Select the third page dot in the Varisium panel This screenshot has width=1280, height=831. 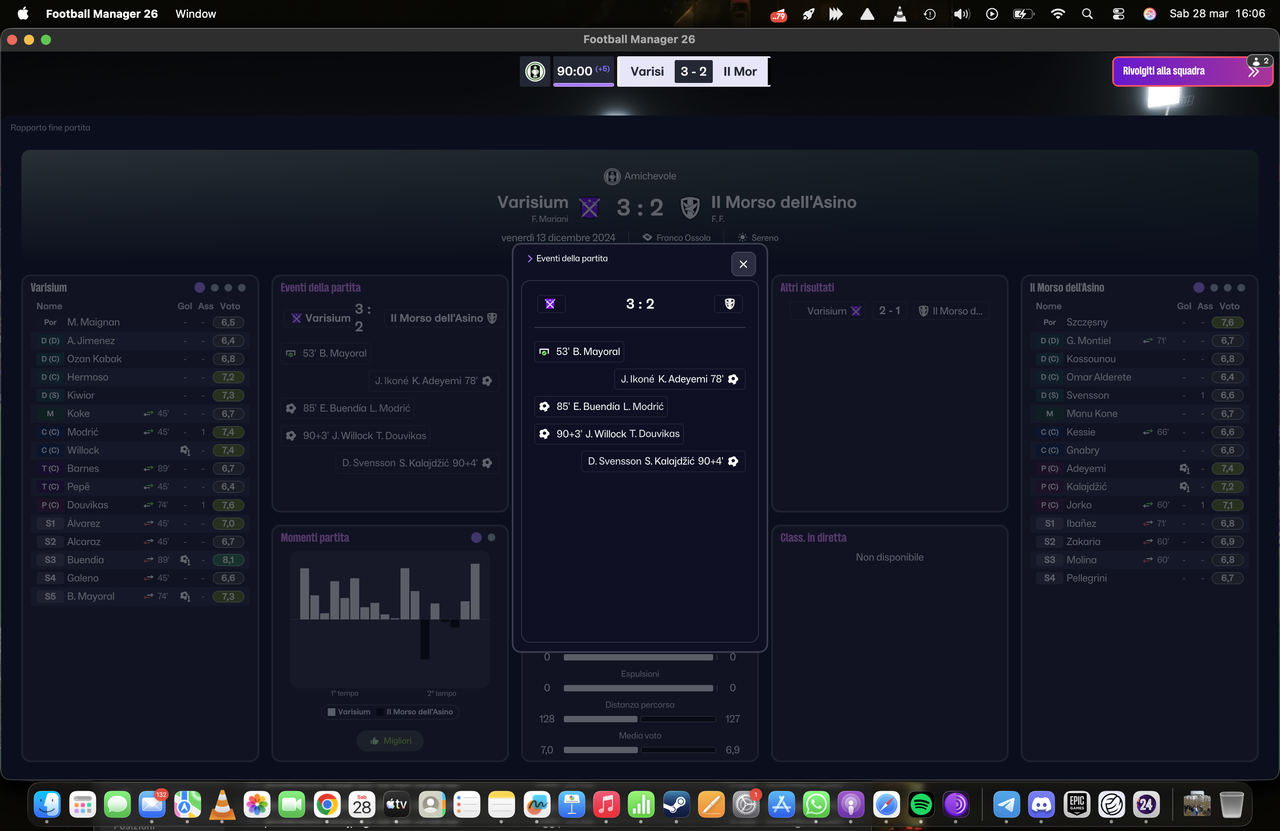click(228, 288)
